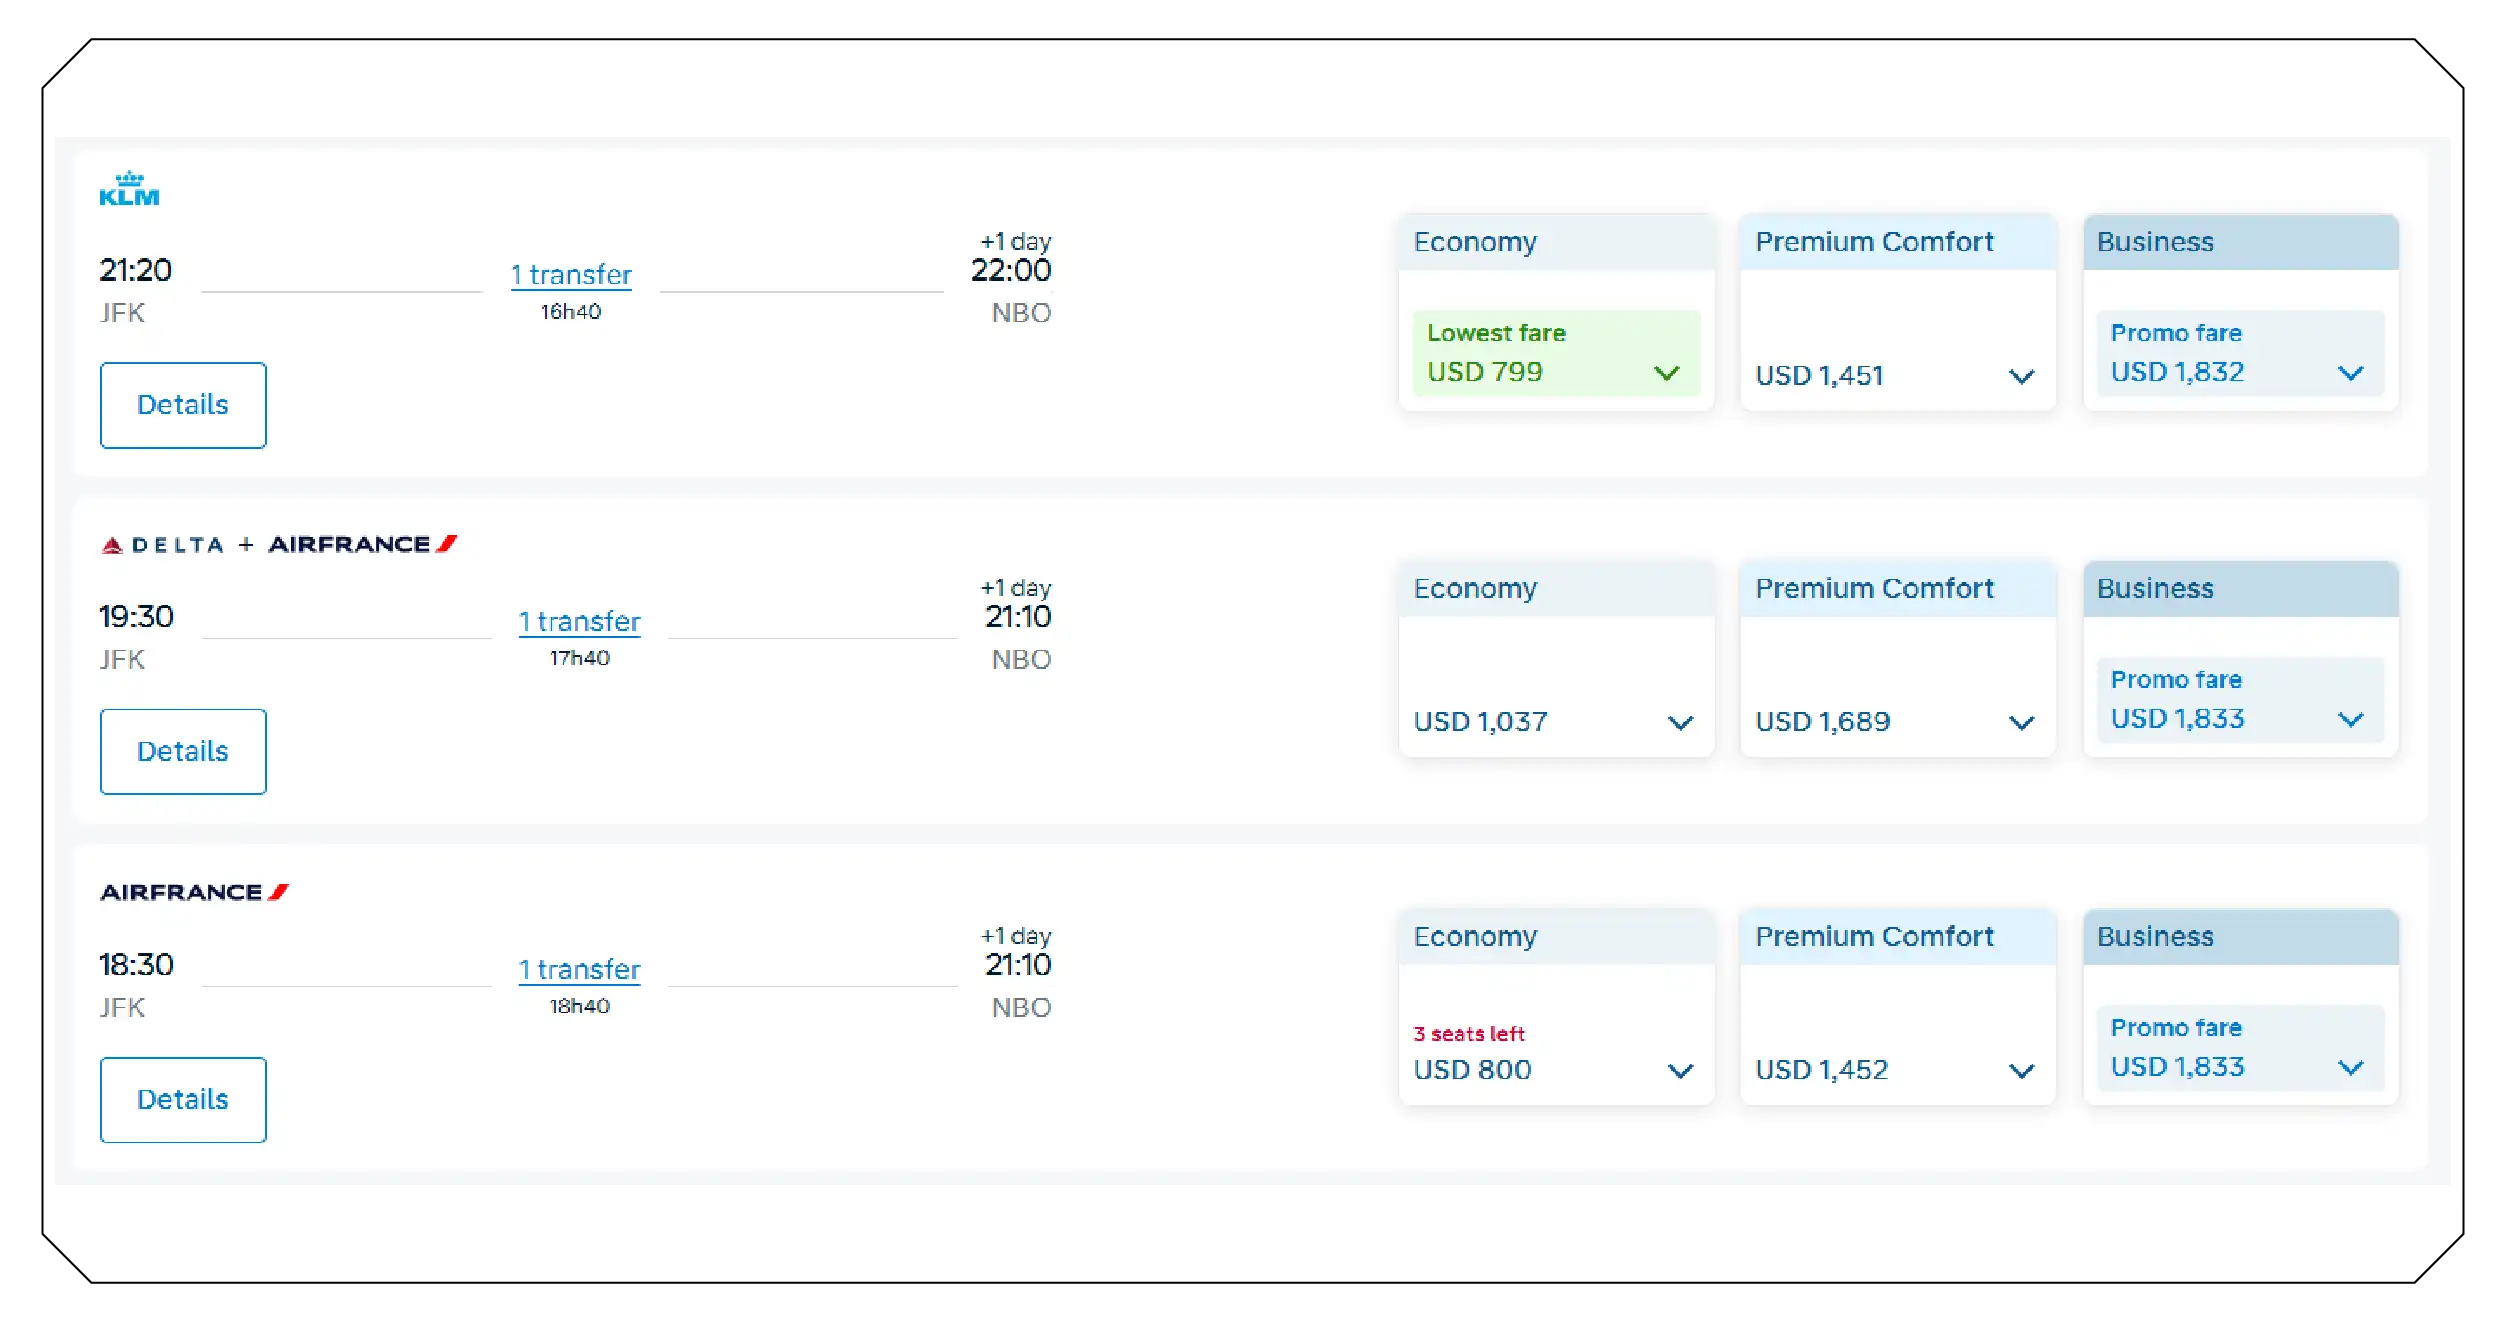Expand the USD 799 lowest fare details
Viewport: 2507px width, 1322px height.
[x=1667, y=374]
